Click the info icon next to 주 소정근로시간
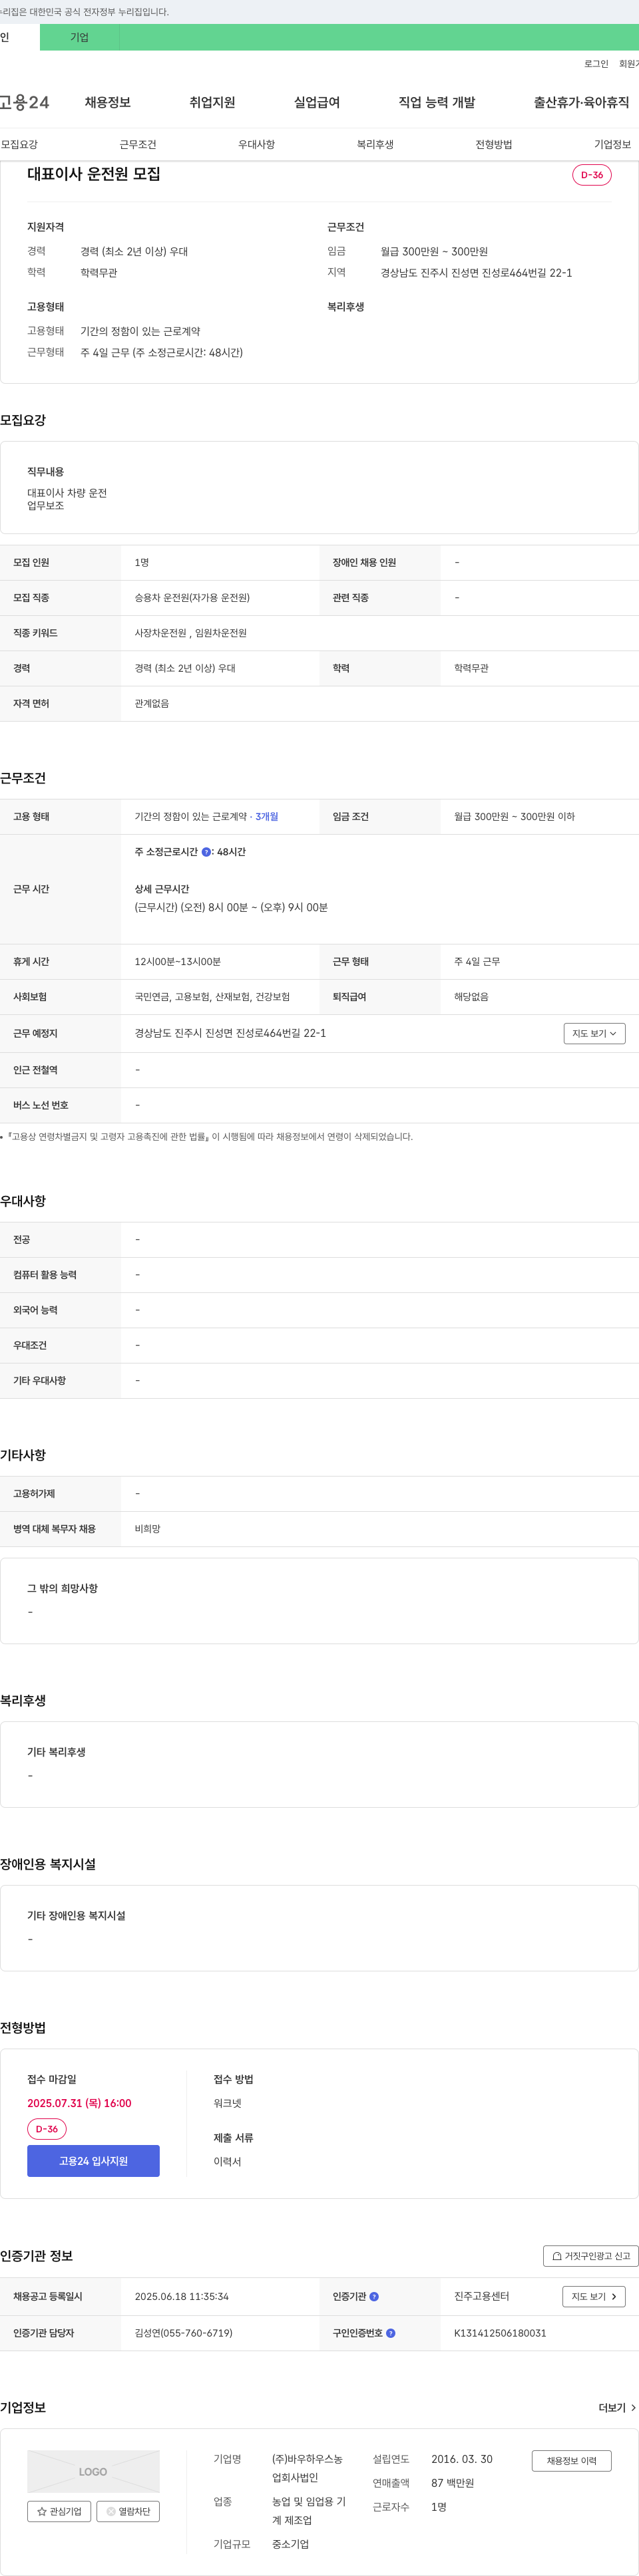This screenshot has width=639, height=2576. pos(206,852)
